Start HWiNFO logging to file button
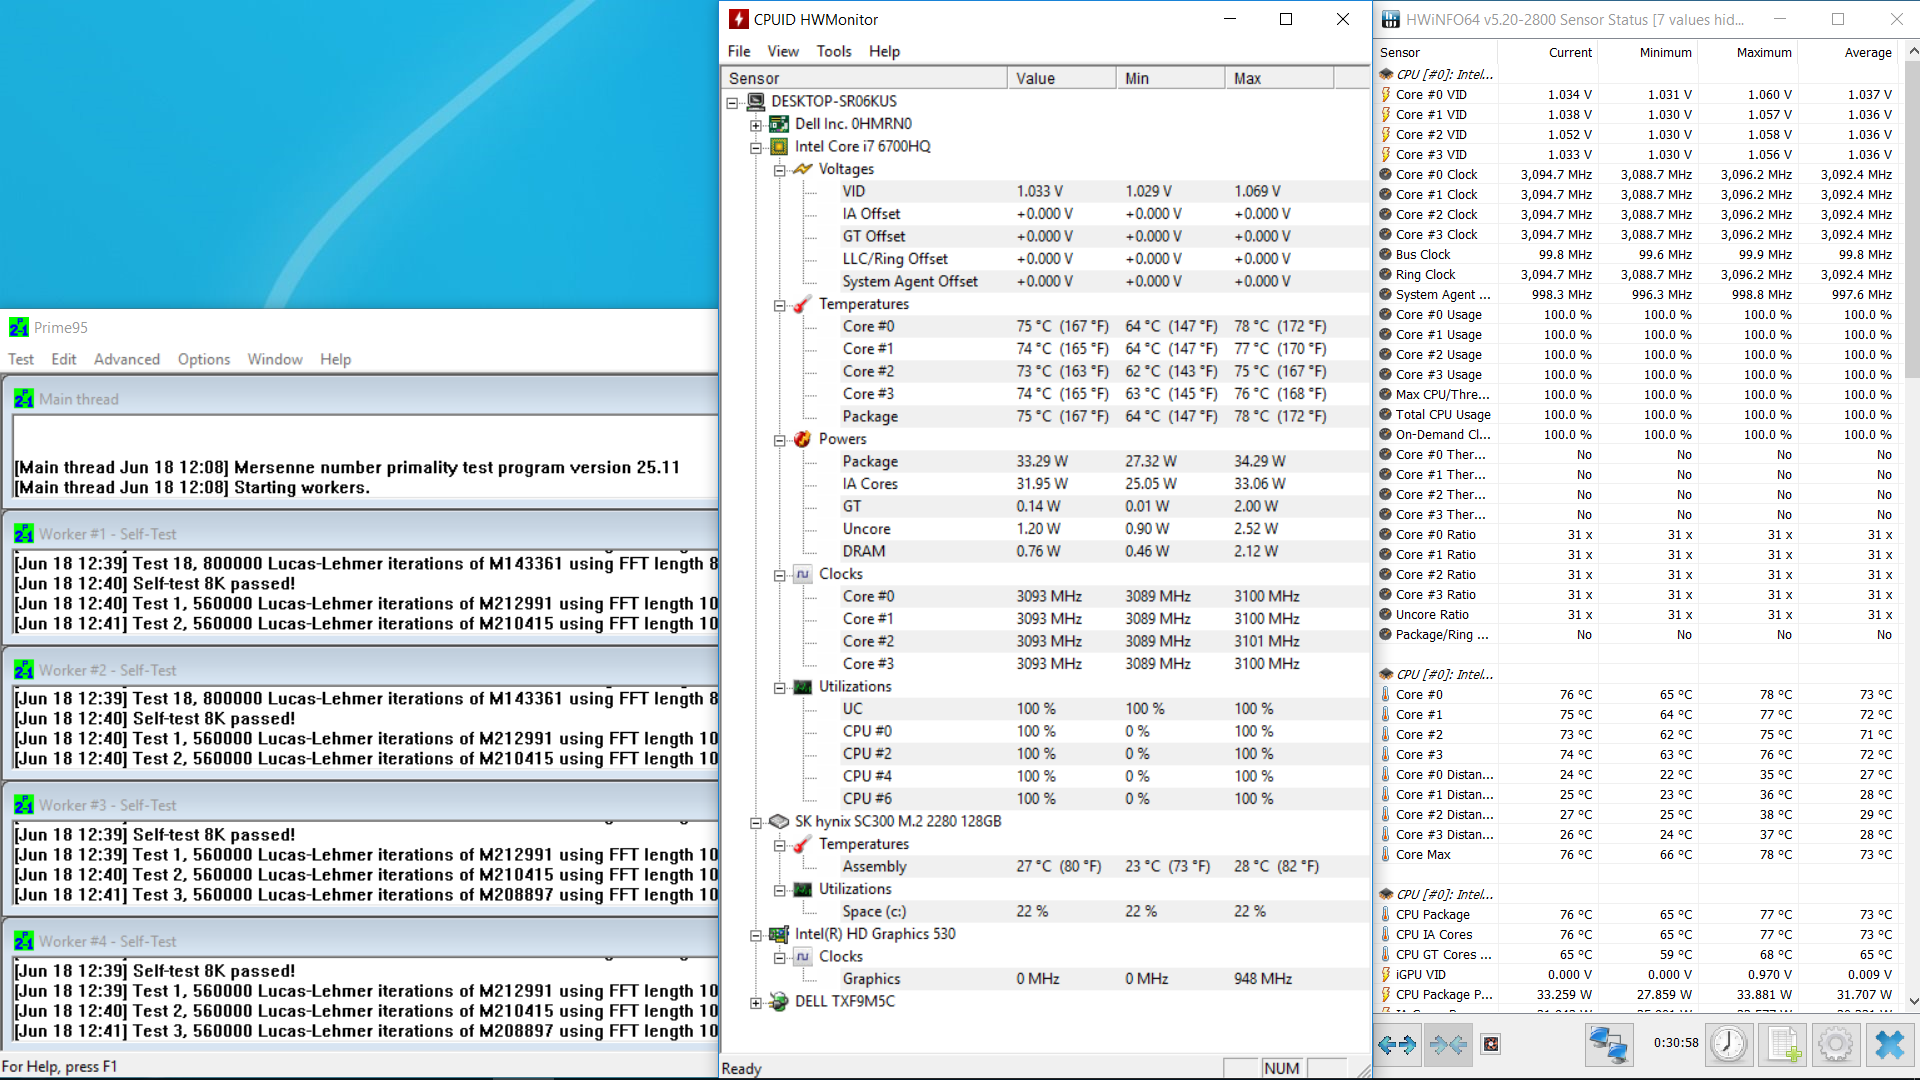Image resolution: width=1920 pixels, height=1080 pixels. coord(1782,1045)
